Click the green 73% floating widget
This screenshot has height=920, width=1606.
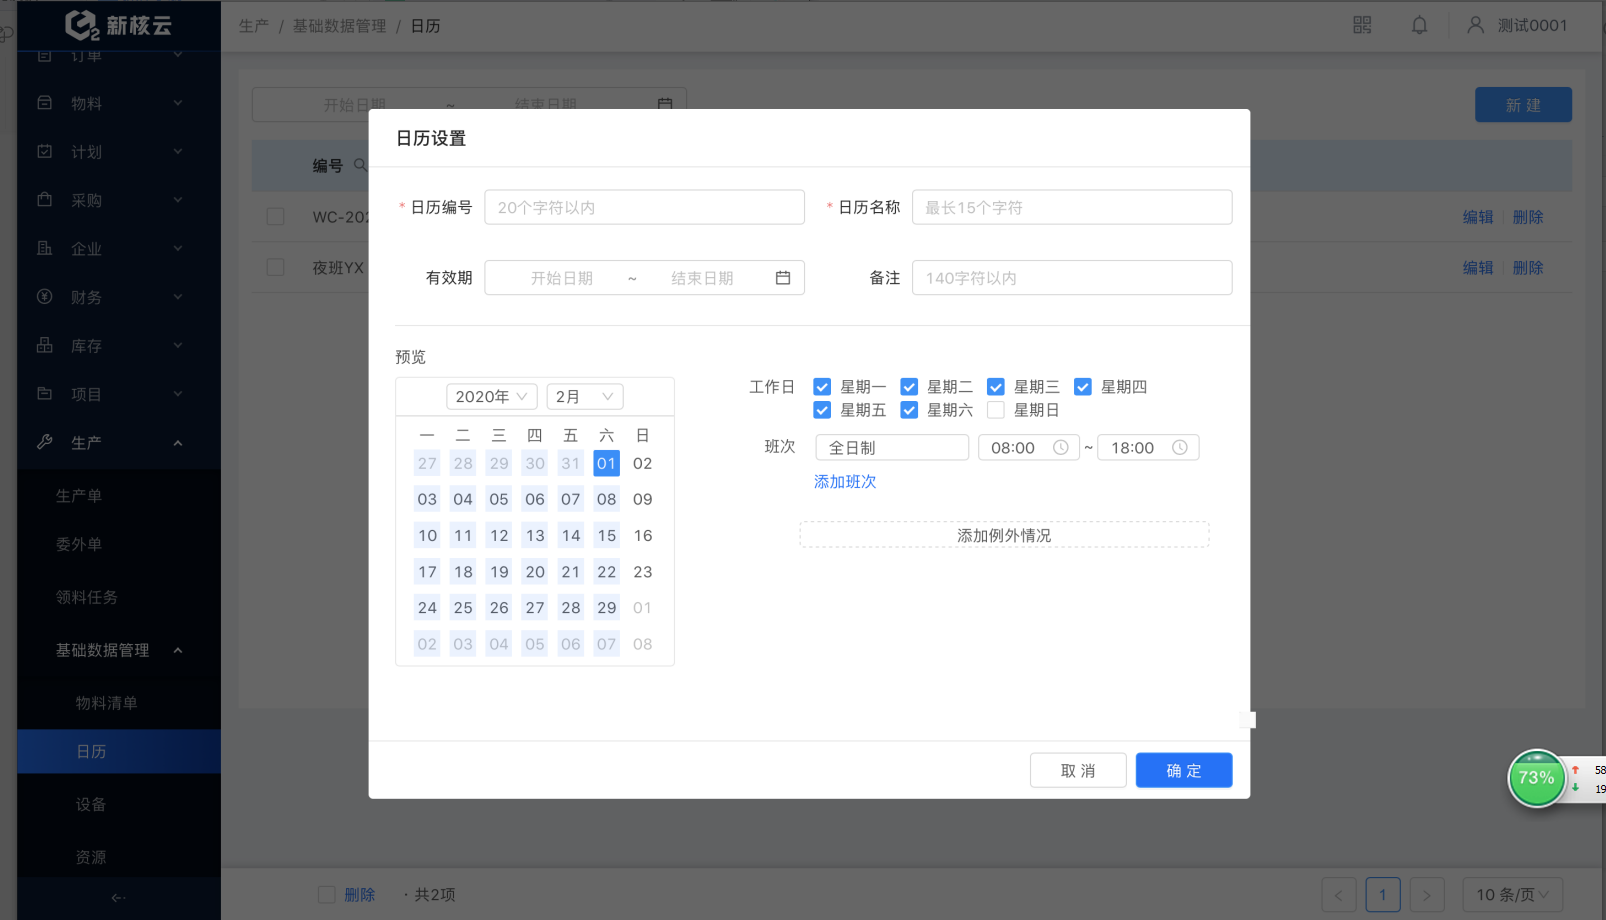point(1536,778)
